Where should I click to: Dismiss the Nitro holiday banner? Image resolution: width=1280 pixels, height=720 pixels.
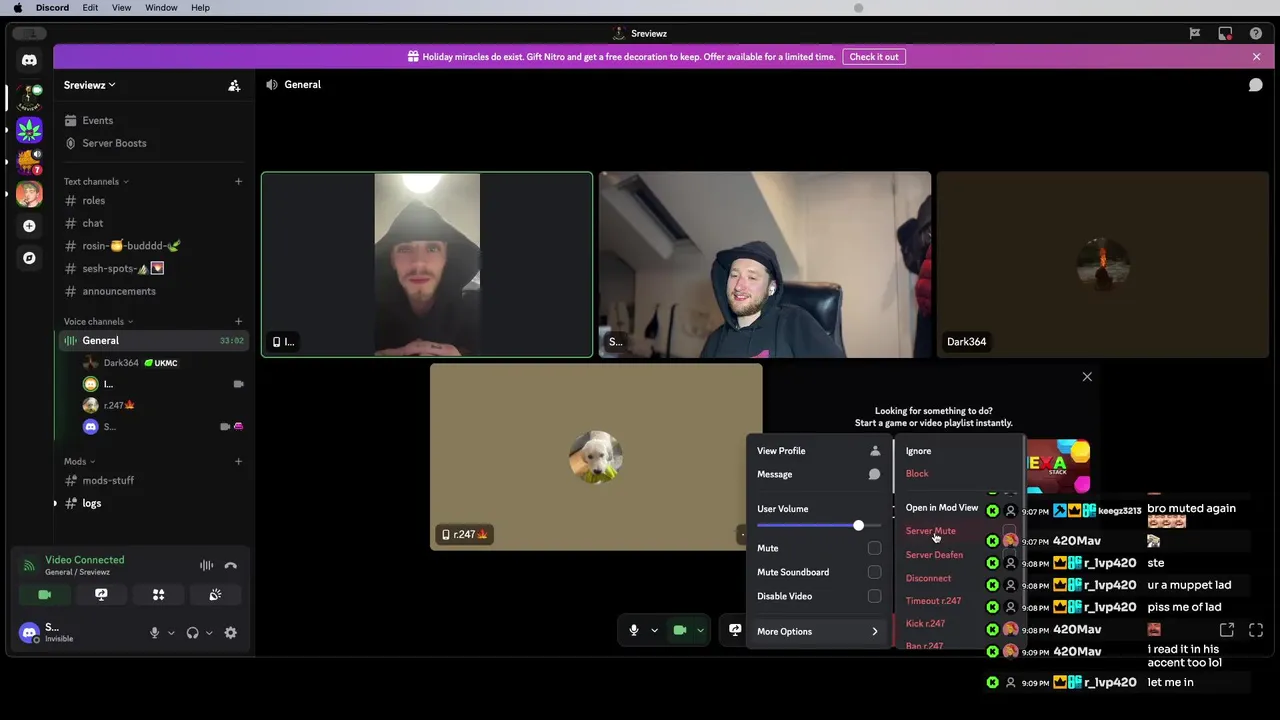(x=1257, y=57)
